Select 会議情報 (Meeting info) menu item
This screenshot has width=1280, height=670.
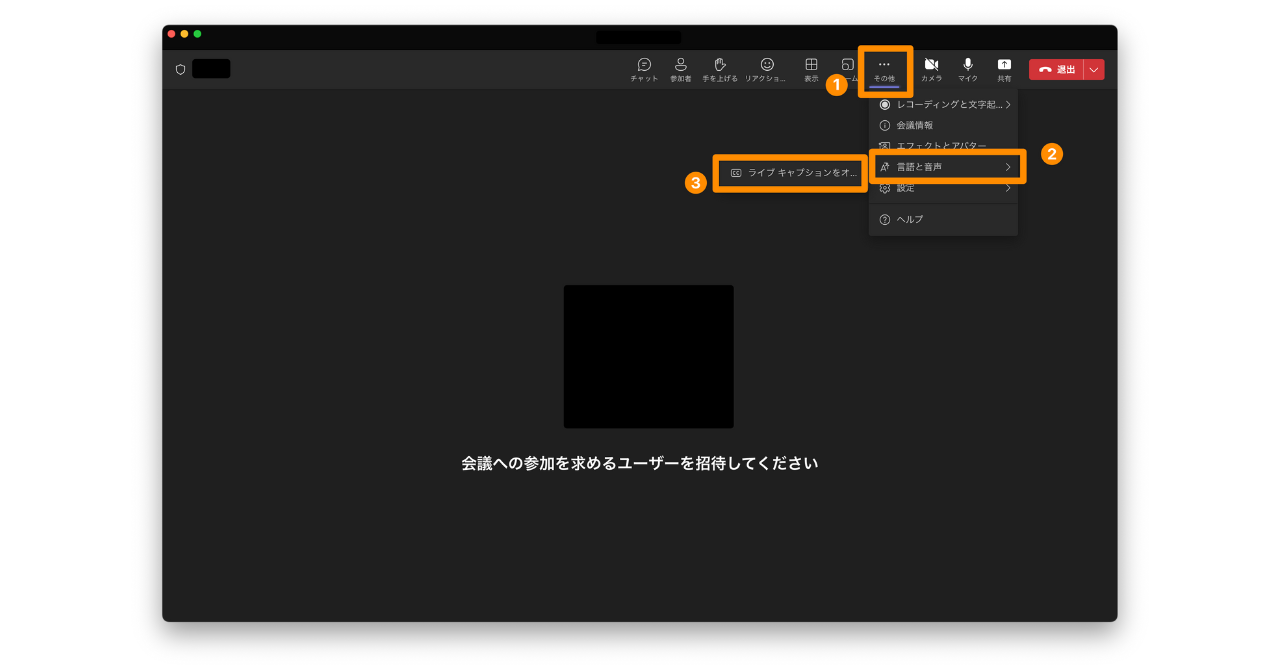pos(914,125)
